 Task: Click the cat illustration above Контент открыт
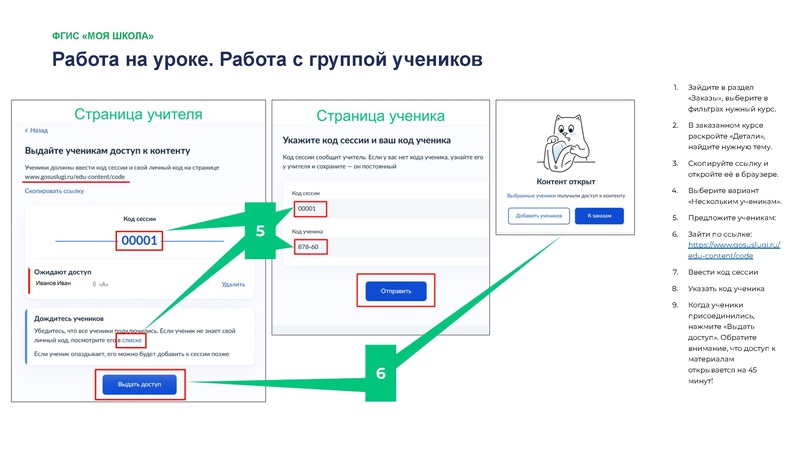tap(565, 143)
